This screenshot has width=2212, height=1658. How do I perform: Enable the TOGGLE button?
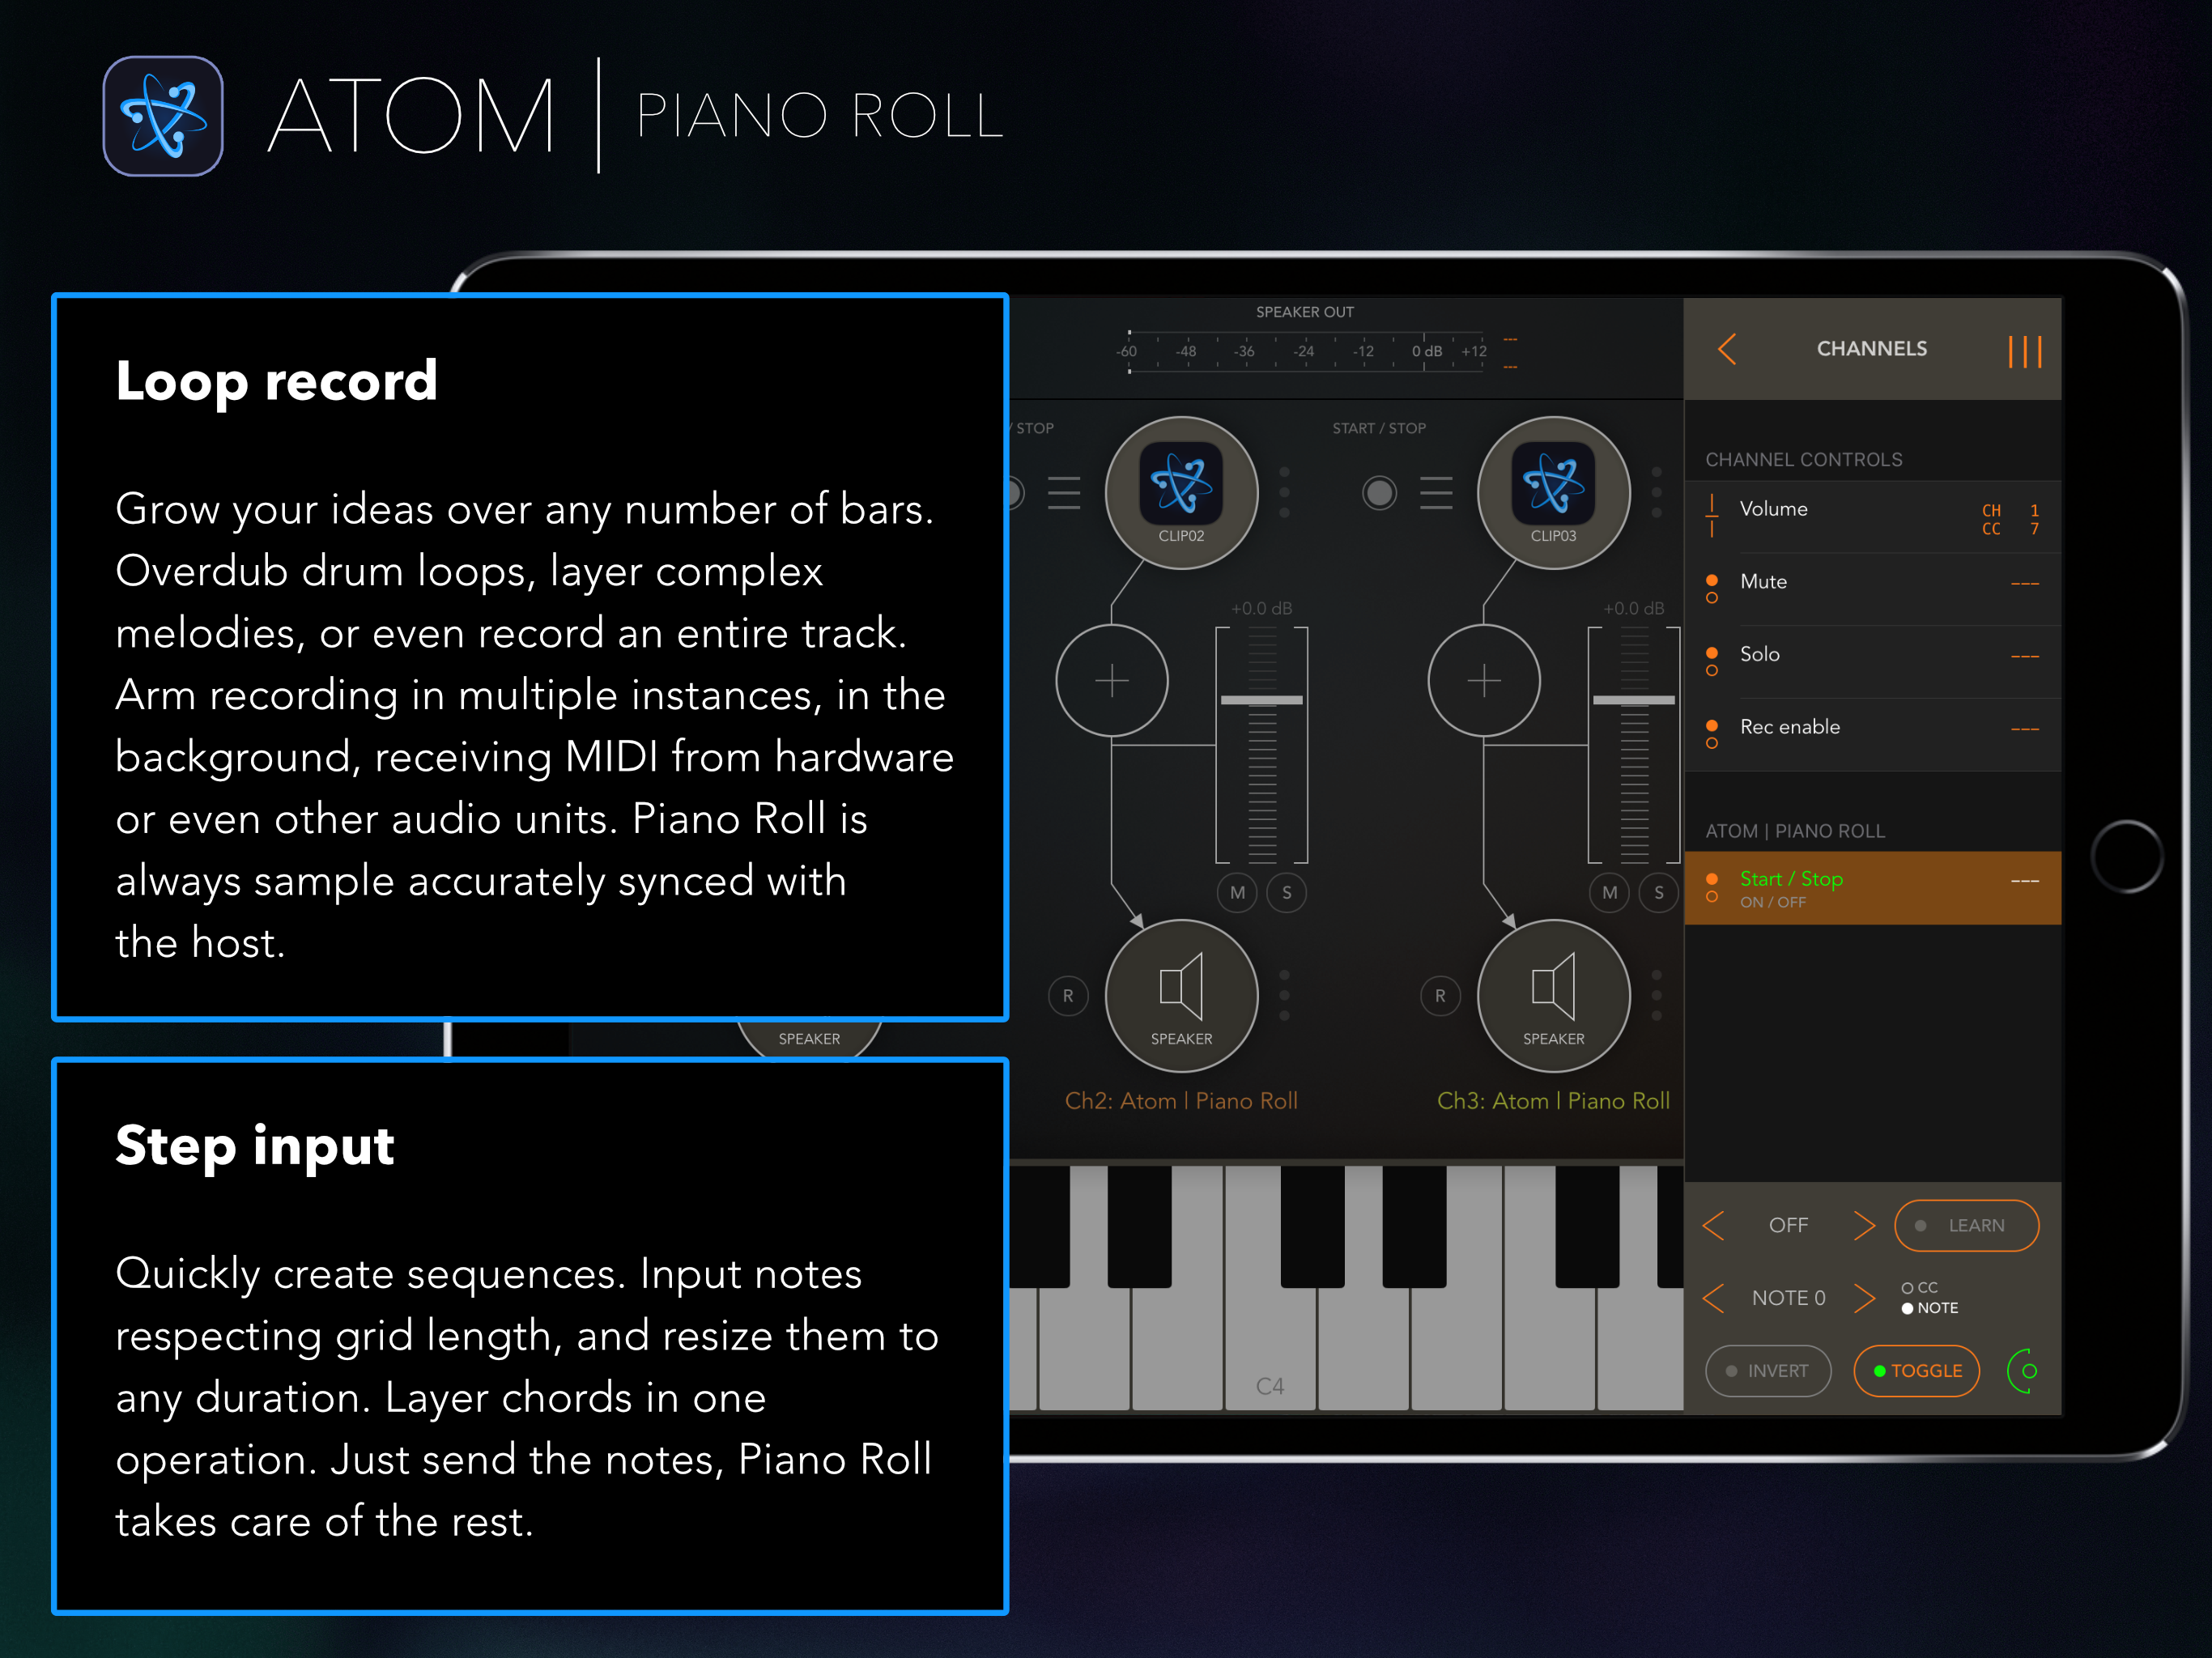pos(1916,1370)
